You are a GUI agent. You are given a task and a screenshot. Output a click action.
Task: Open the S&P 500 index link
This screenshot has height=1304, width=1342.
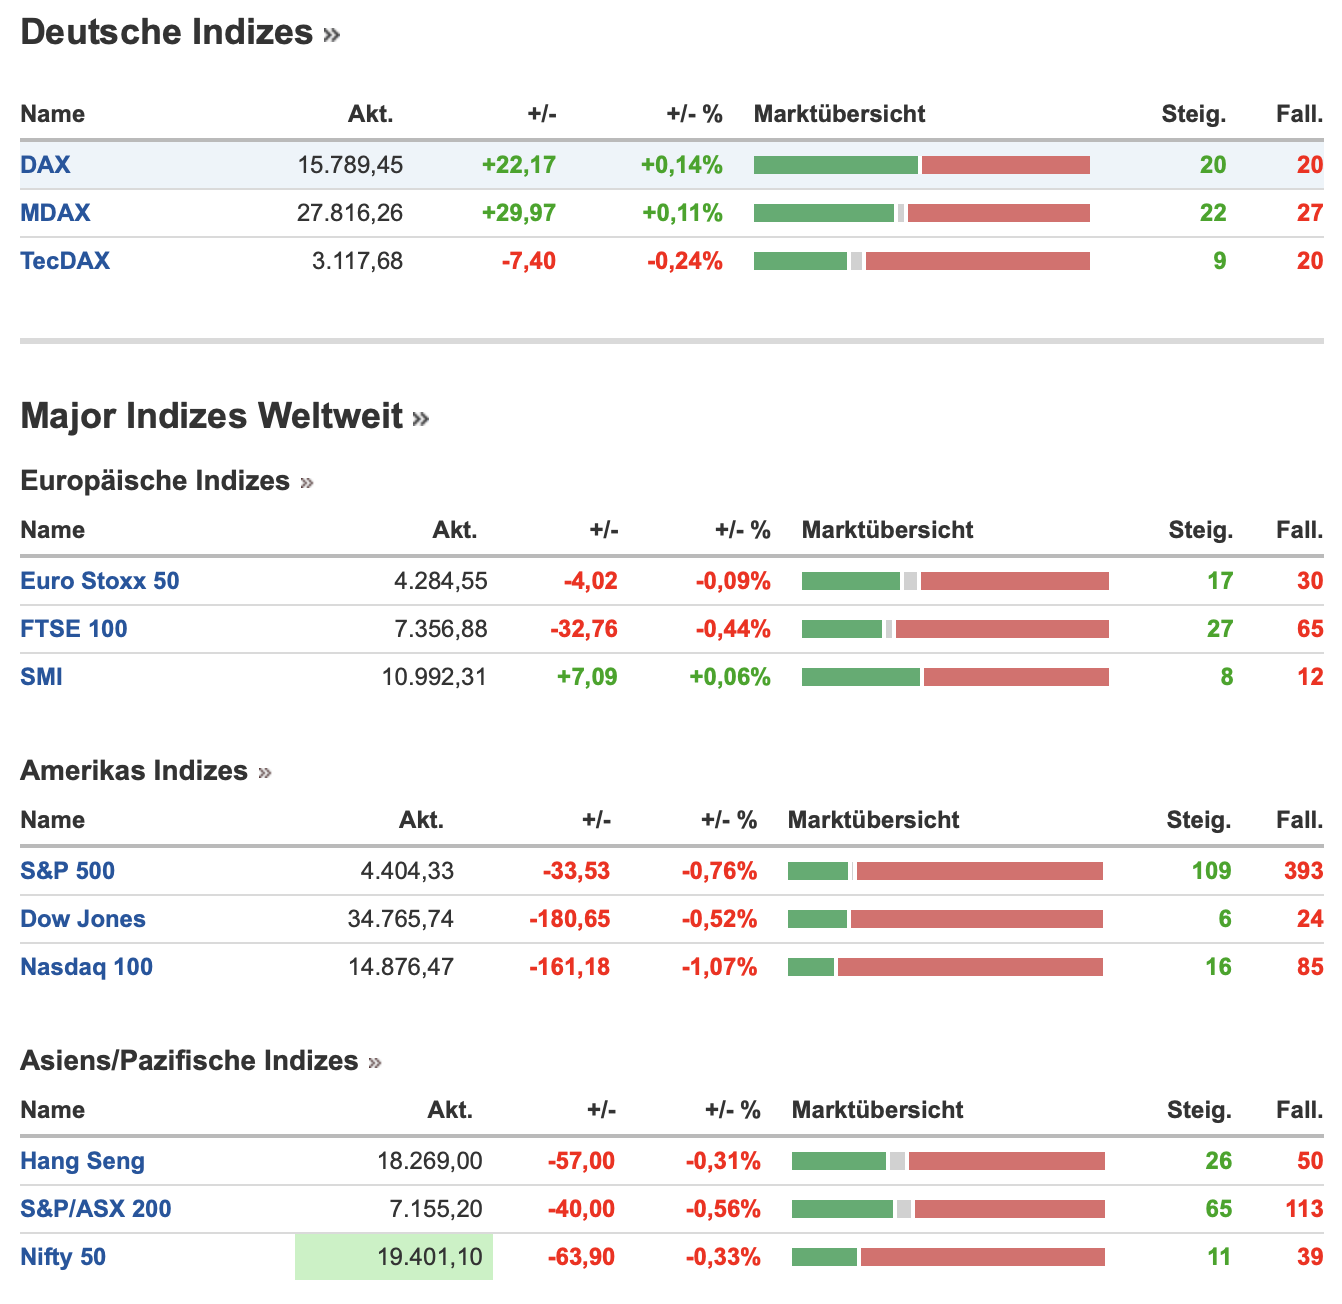(x=67, y=871)
